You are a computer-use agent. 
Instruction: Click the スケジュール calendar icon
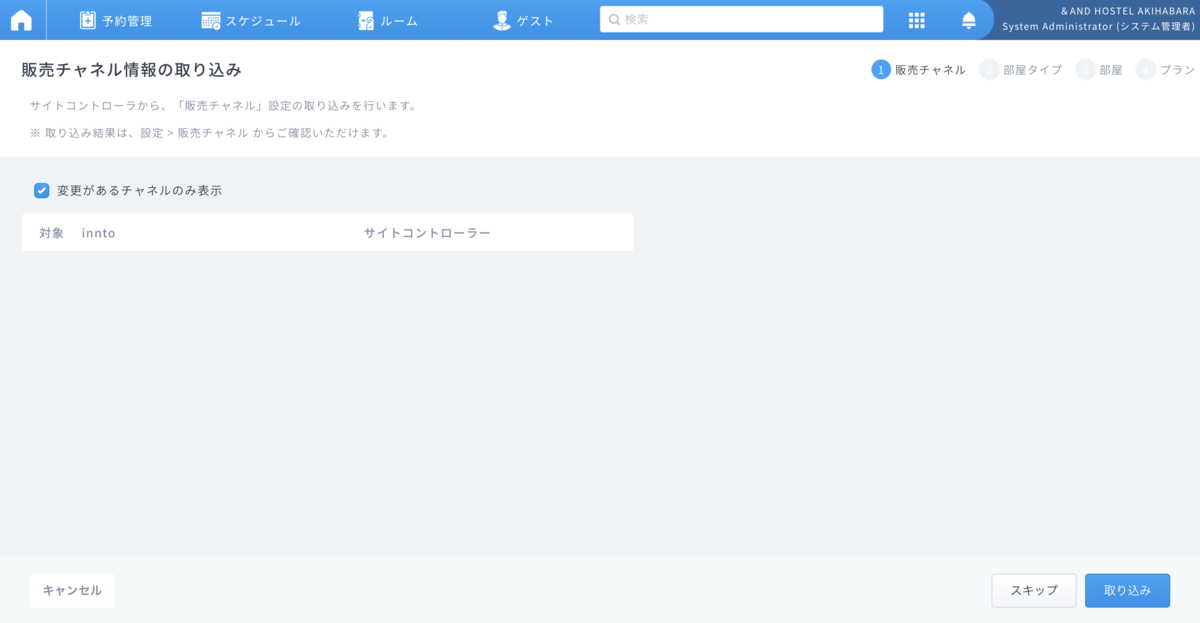coord(211,20)
